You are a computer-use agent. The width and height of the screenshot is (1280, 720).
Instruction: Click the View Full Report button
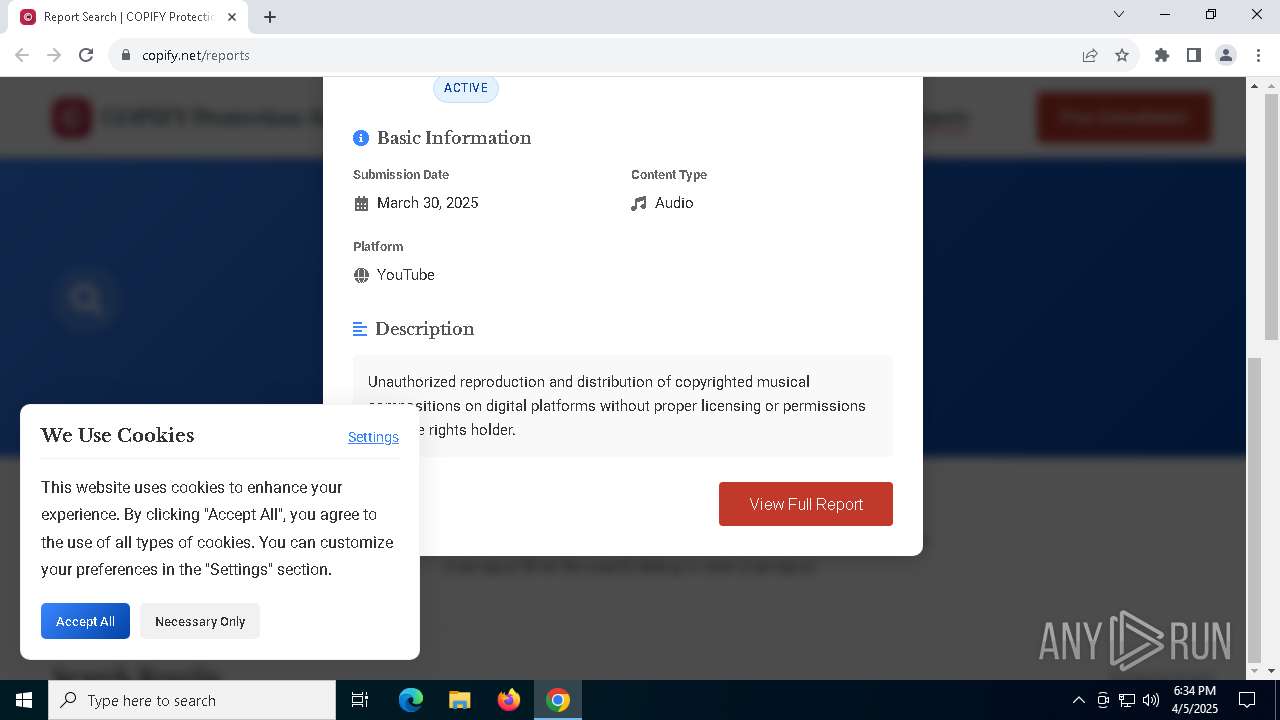805,504
